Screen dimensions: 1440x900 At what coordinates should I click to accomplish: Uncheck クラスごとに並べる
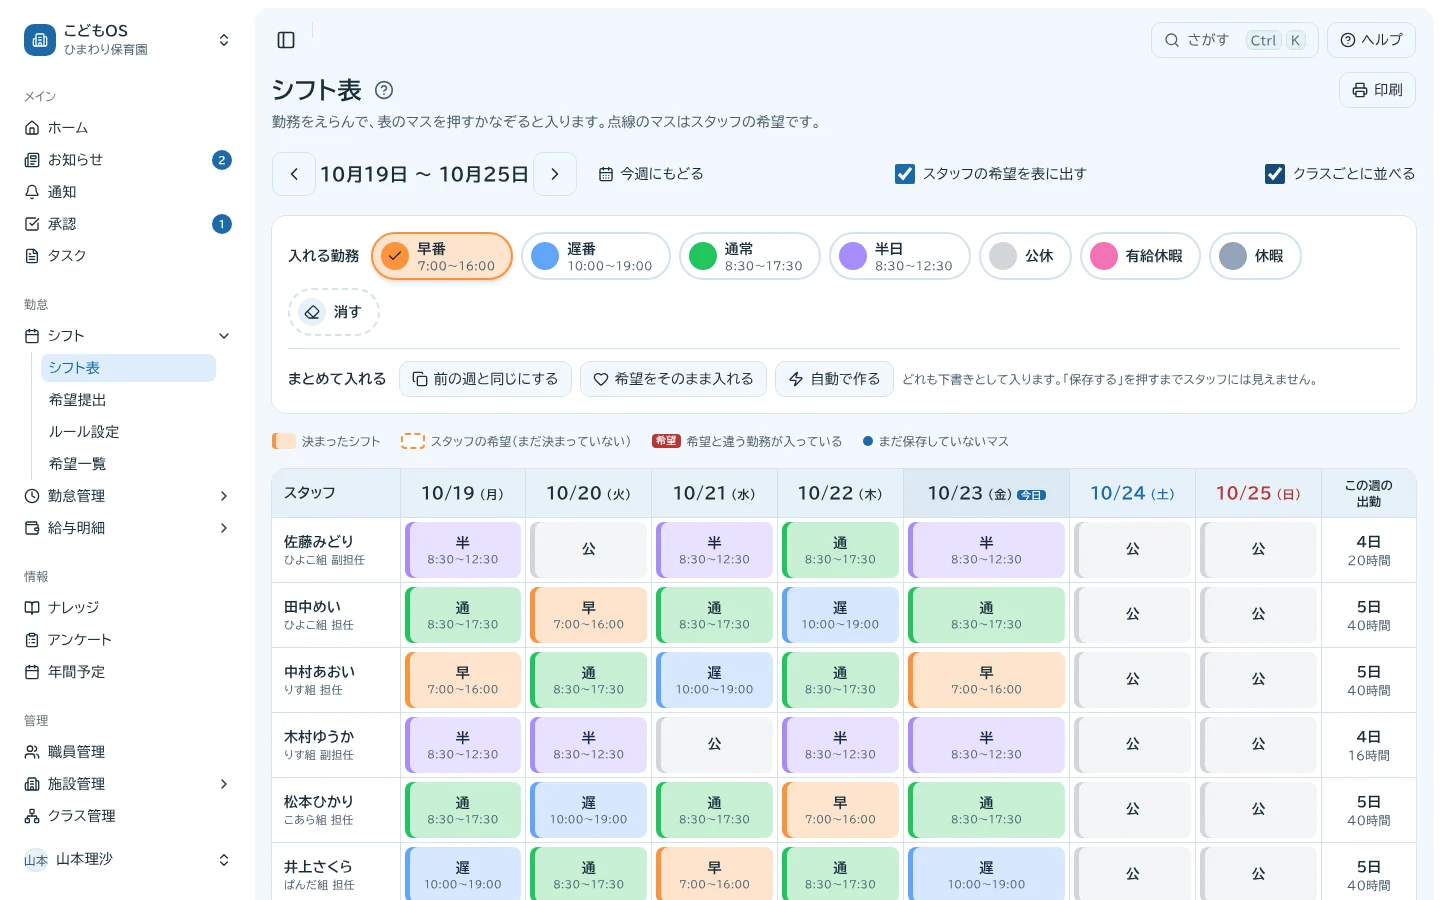(1275, 174)
